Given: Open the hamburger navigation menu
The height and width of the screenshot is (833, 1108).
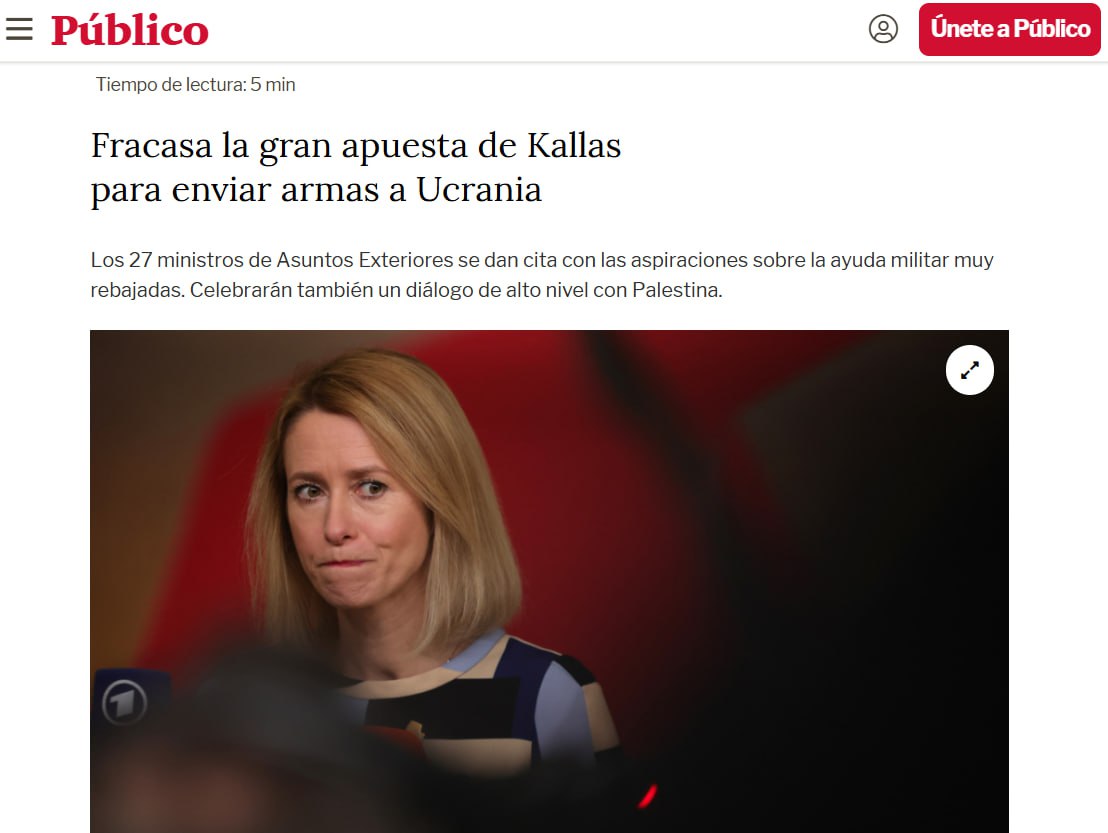Looking at the screenshot, I should 19,29.
